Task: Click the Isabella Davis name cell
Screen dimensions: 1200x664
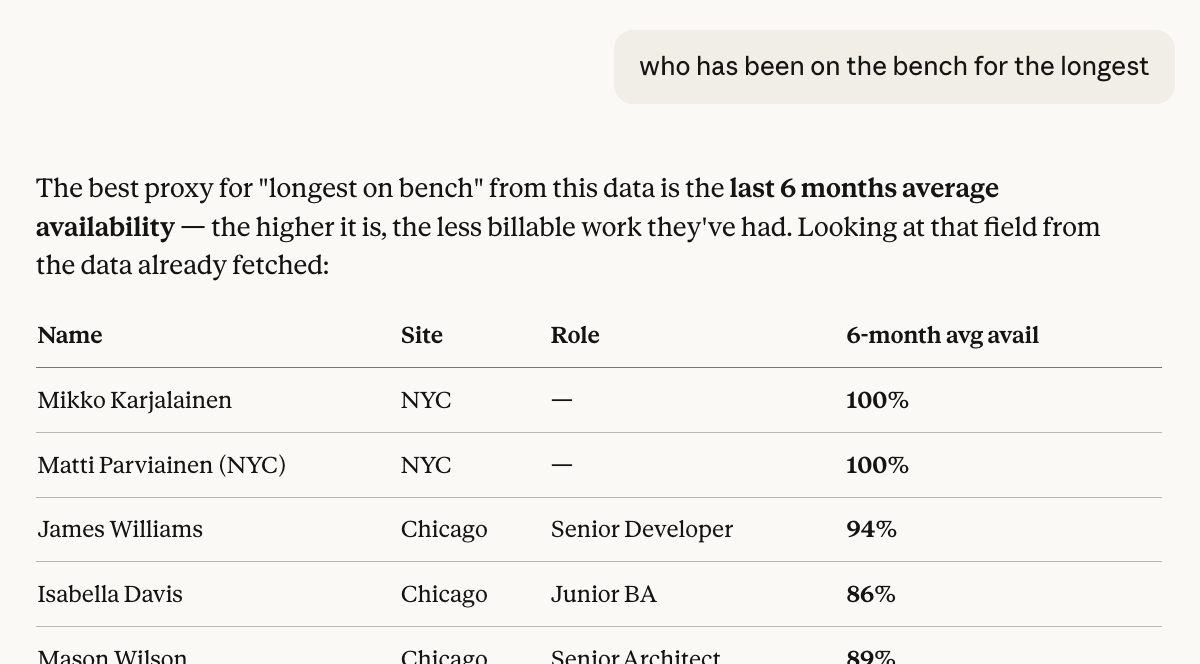Action: pos(110,594)
